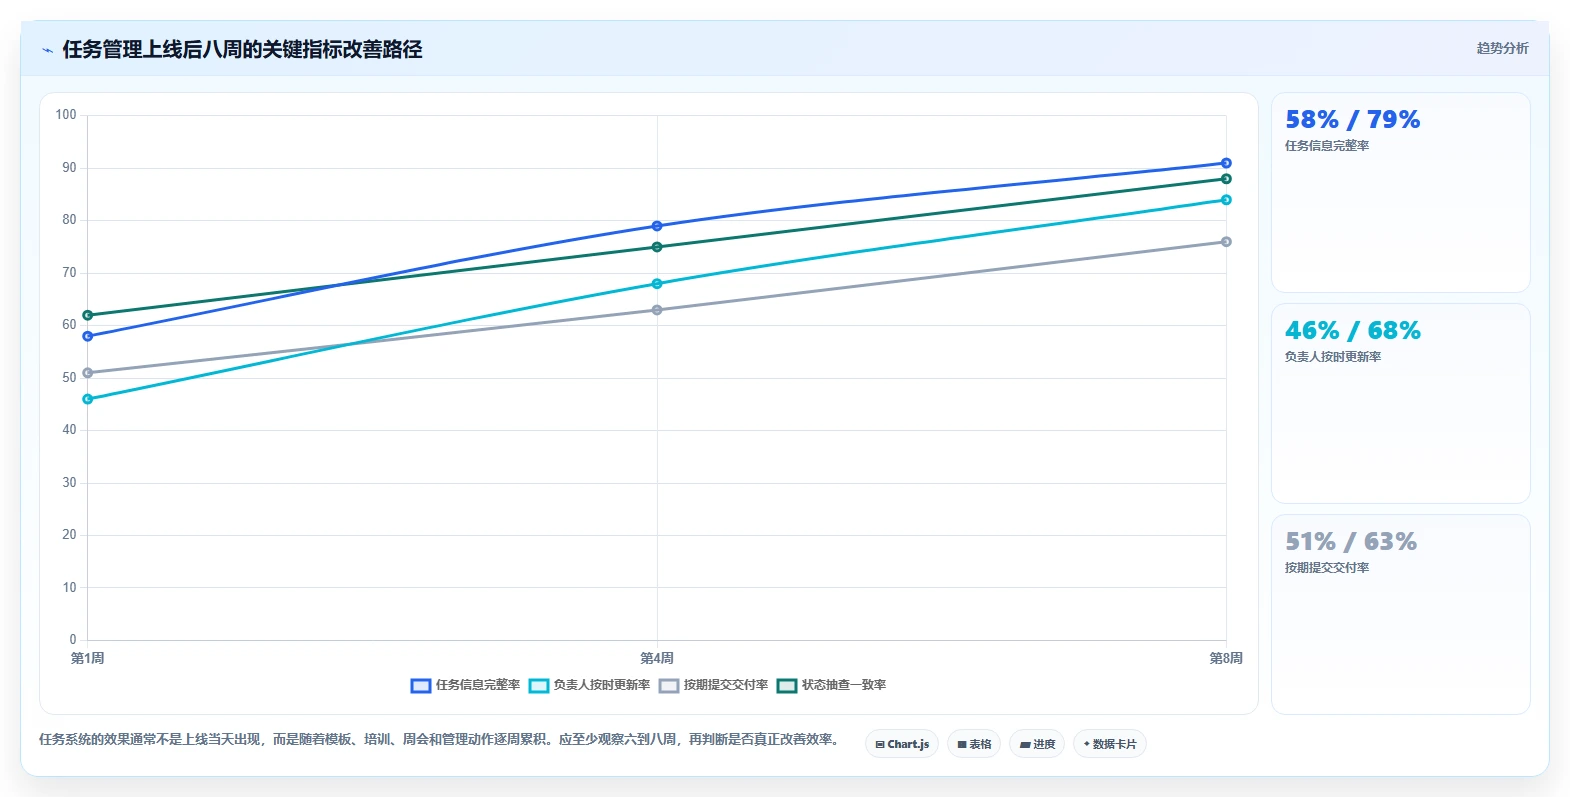Open the 58% / 79% 任务信息完整率 card
Image resolution: width=1570 pixels, height=797 pixels.
(1401, 193)
